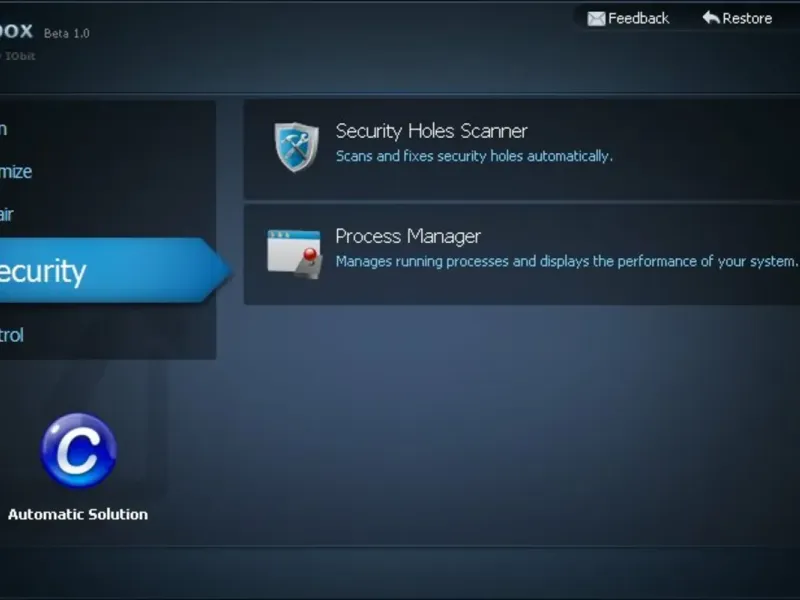Switch to the Optimize sidebar tab

click(x=16, y=171)
